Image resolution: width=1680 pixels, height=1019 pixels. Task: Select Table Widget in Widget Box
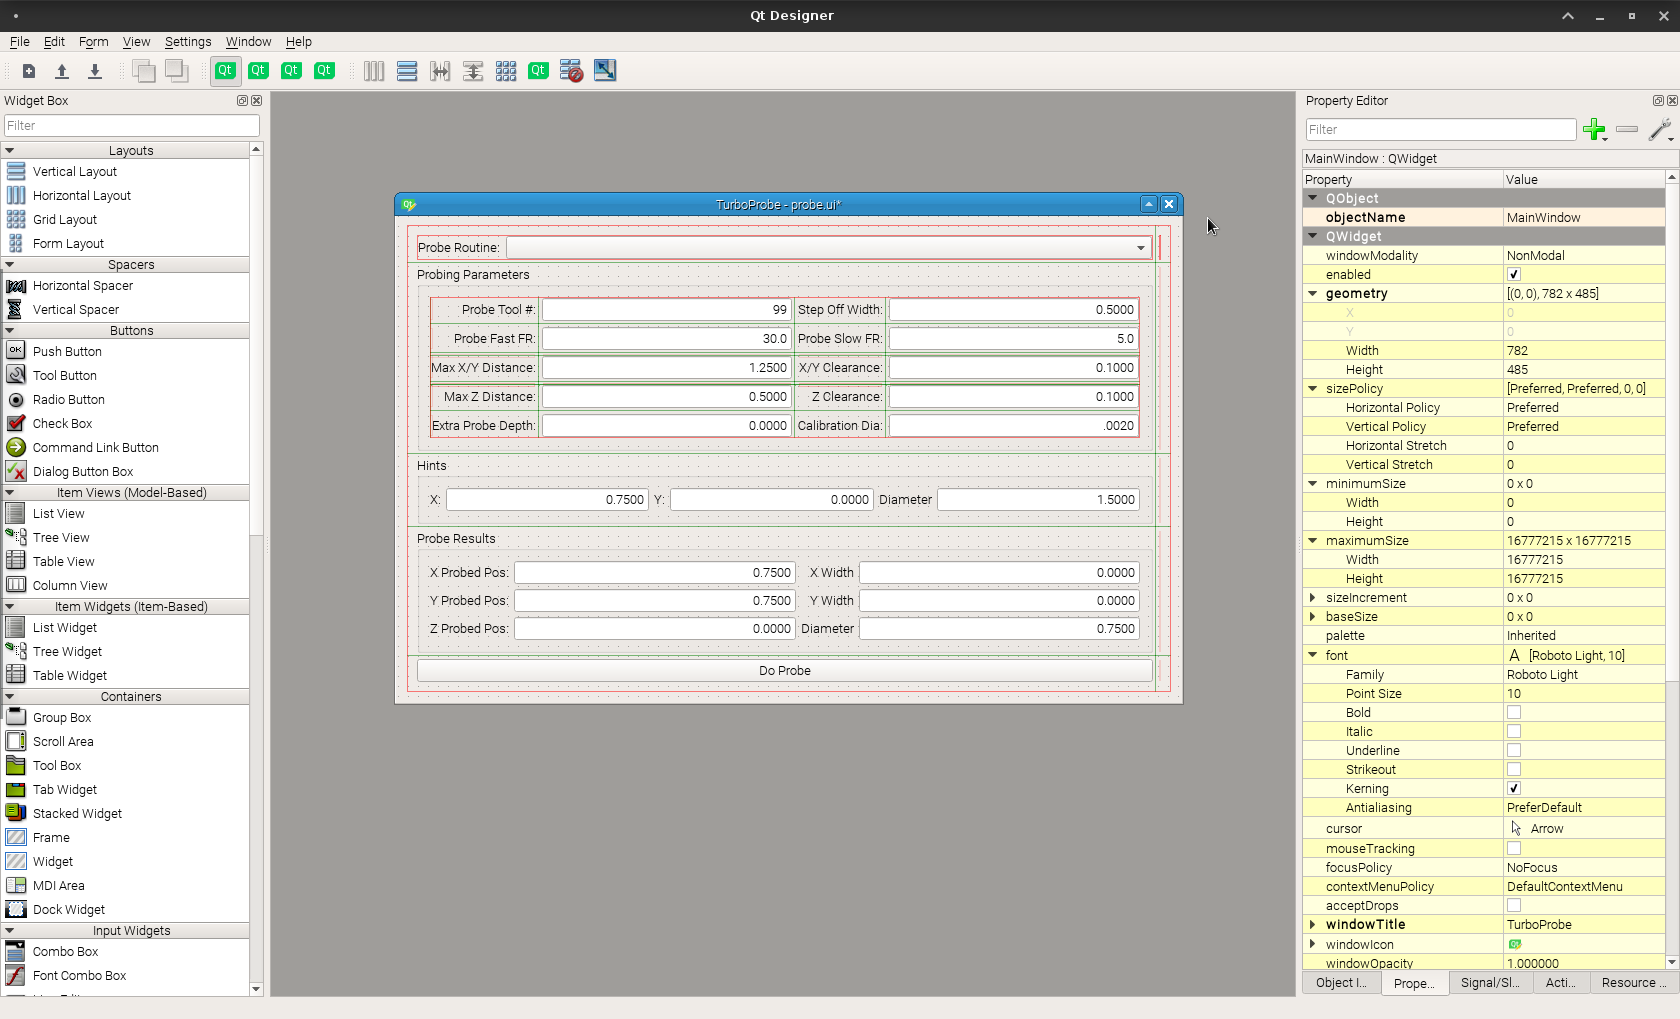point(70,676)
